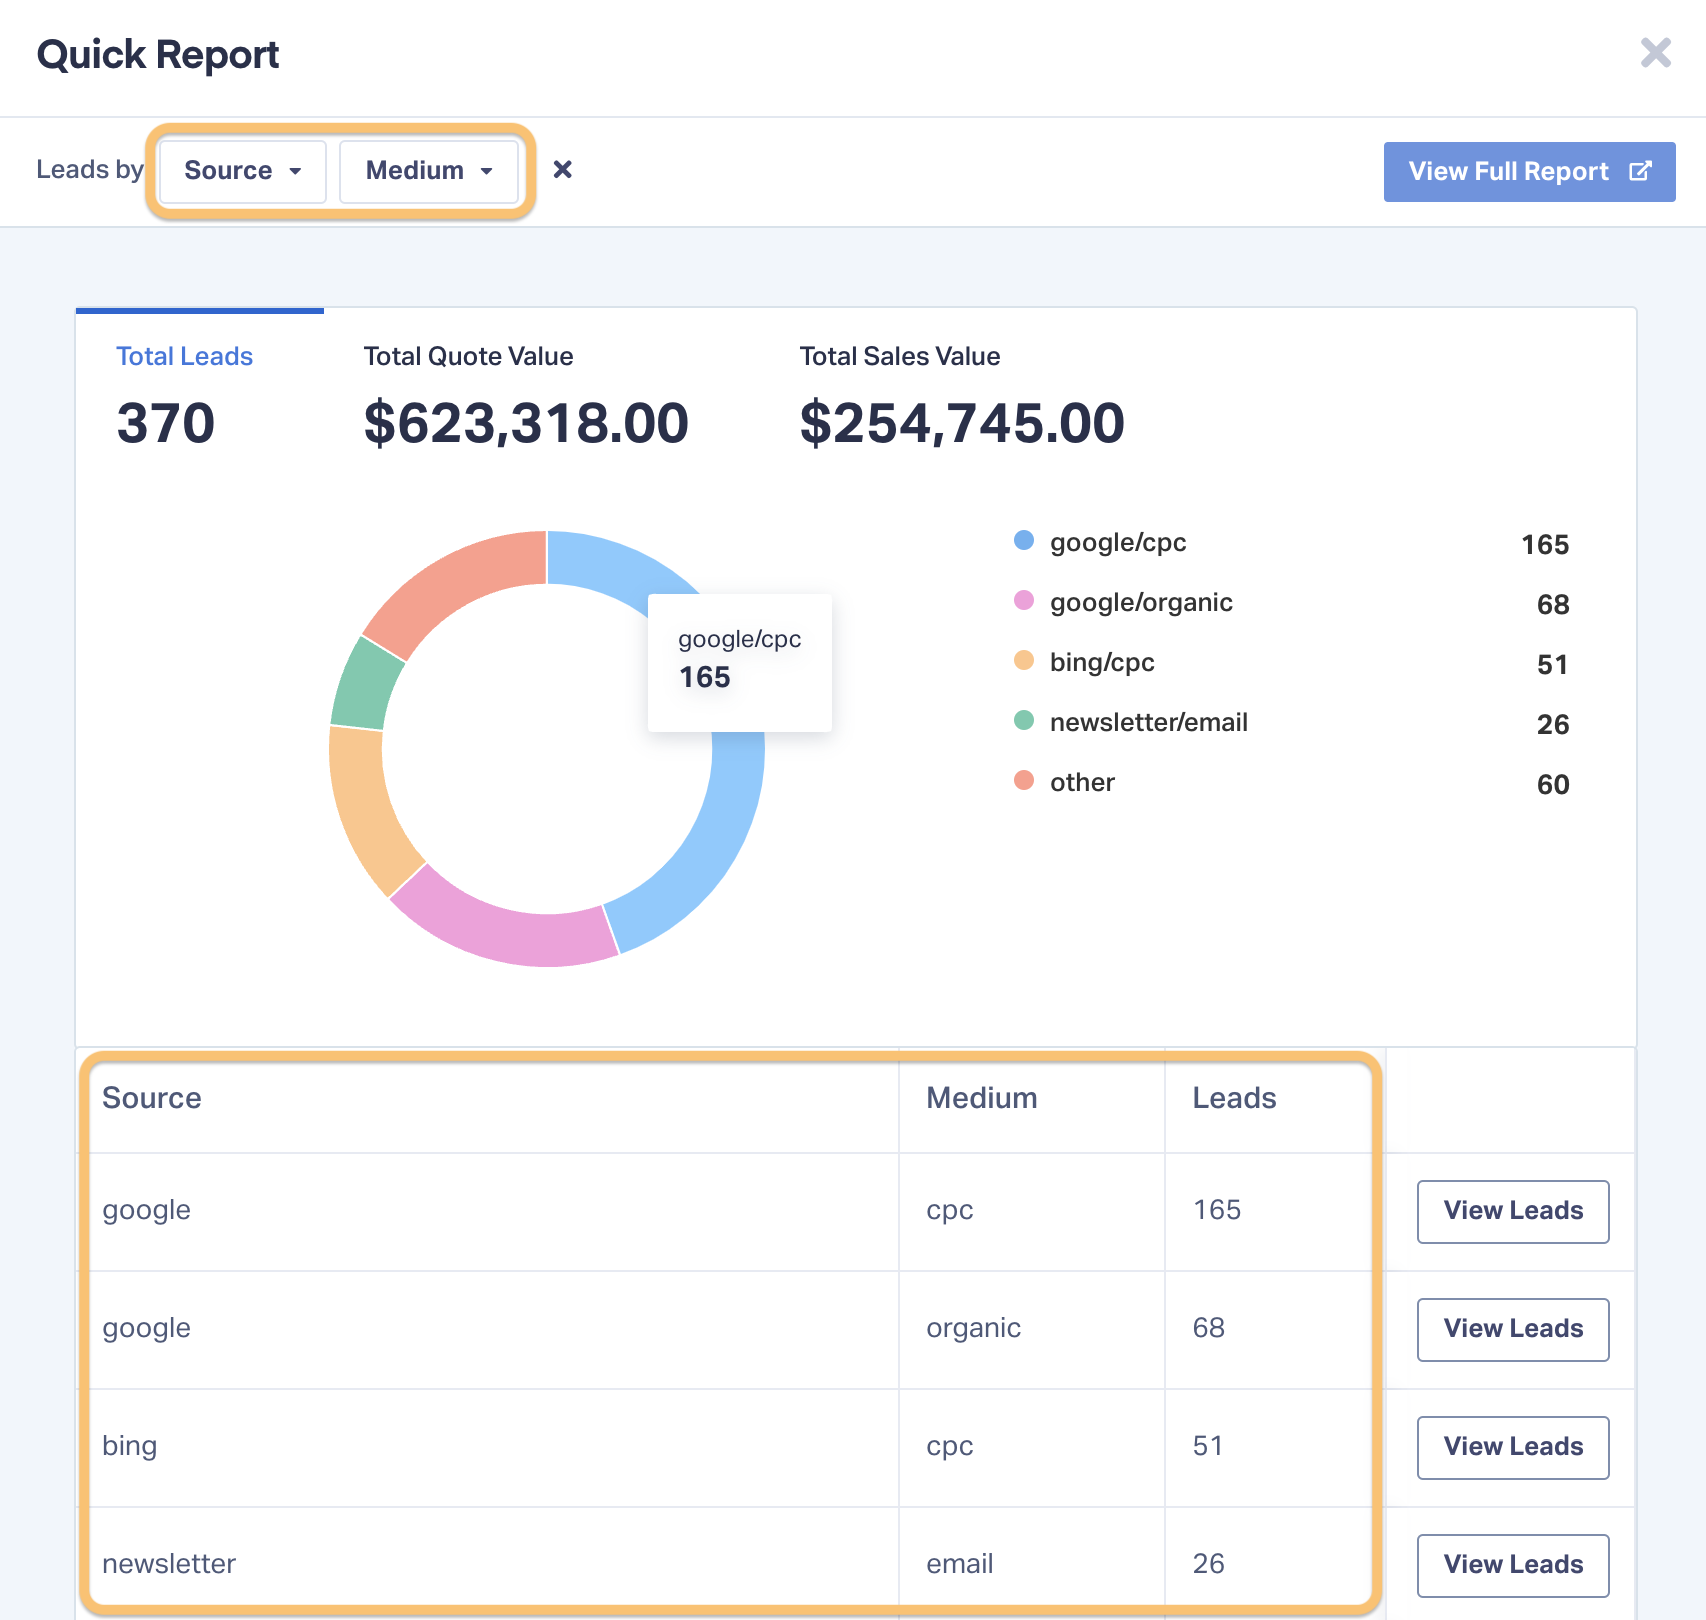
Task: Switch to the Total Sales Value tab
Action: (899, 357)
